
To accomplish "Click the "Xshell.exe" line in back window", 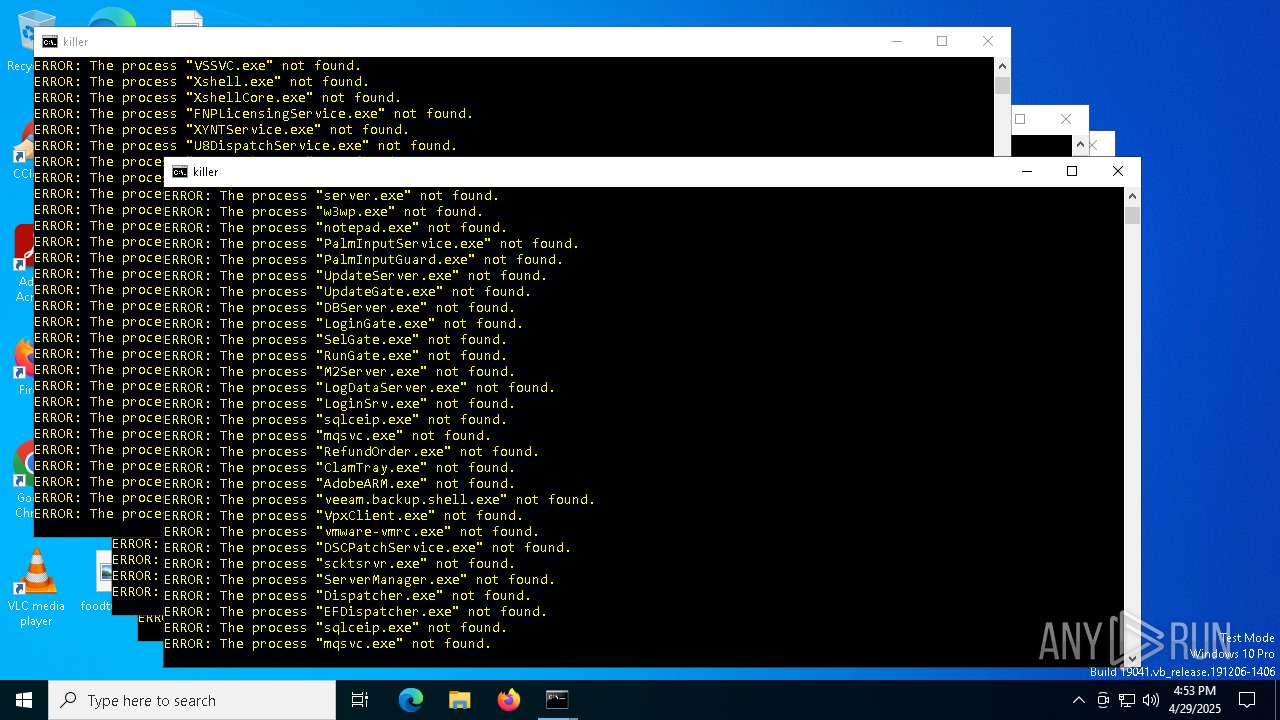I will coord(202,82).
